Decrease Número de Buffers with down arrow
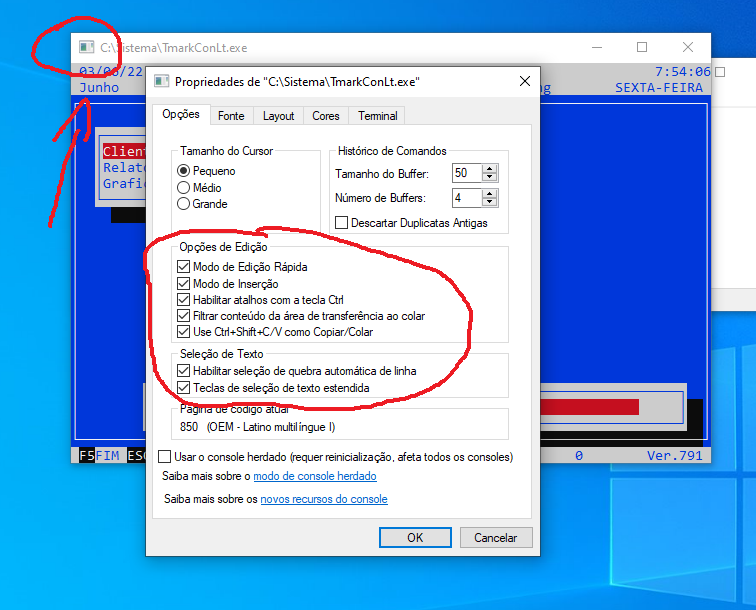 tap(489, 202)
